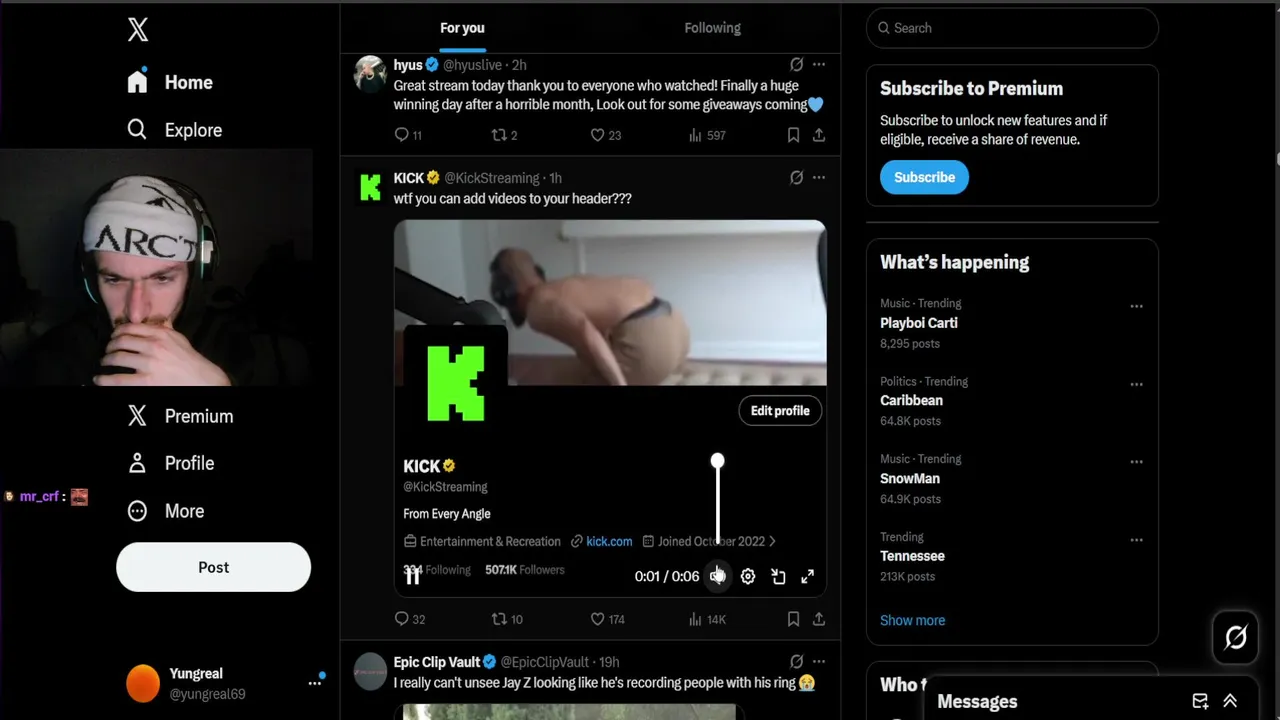Open Grok icon on KICK post

(x=796, y=178)
